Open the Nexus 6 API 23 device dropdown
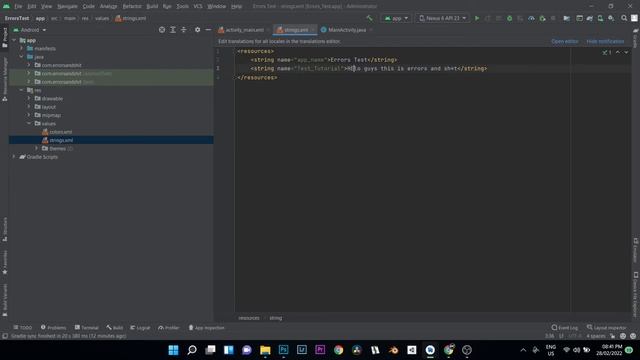 coord(442,18)
